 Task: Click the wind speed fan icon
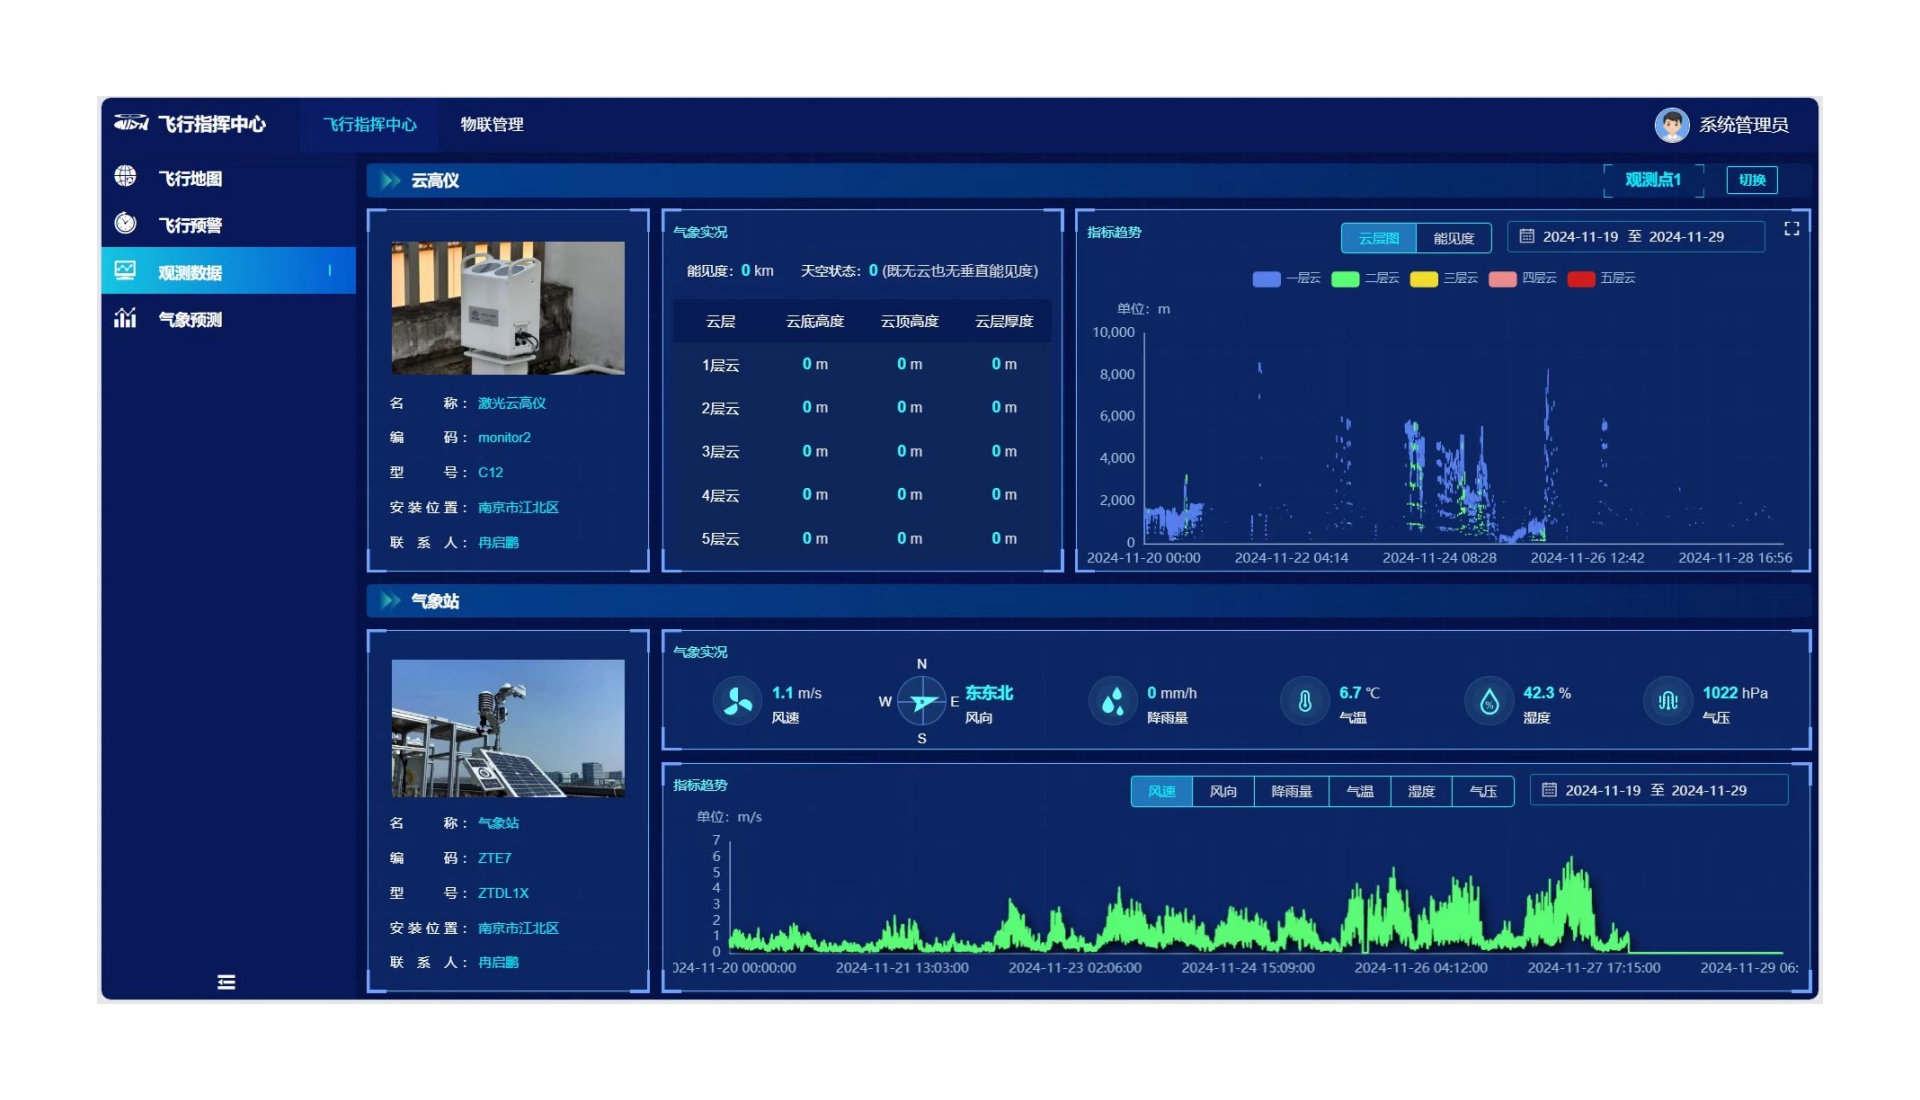pos(738,702)
